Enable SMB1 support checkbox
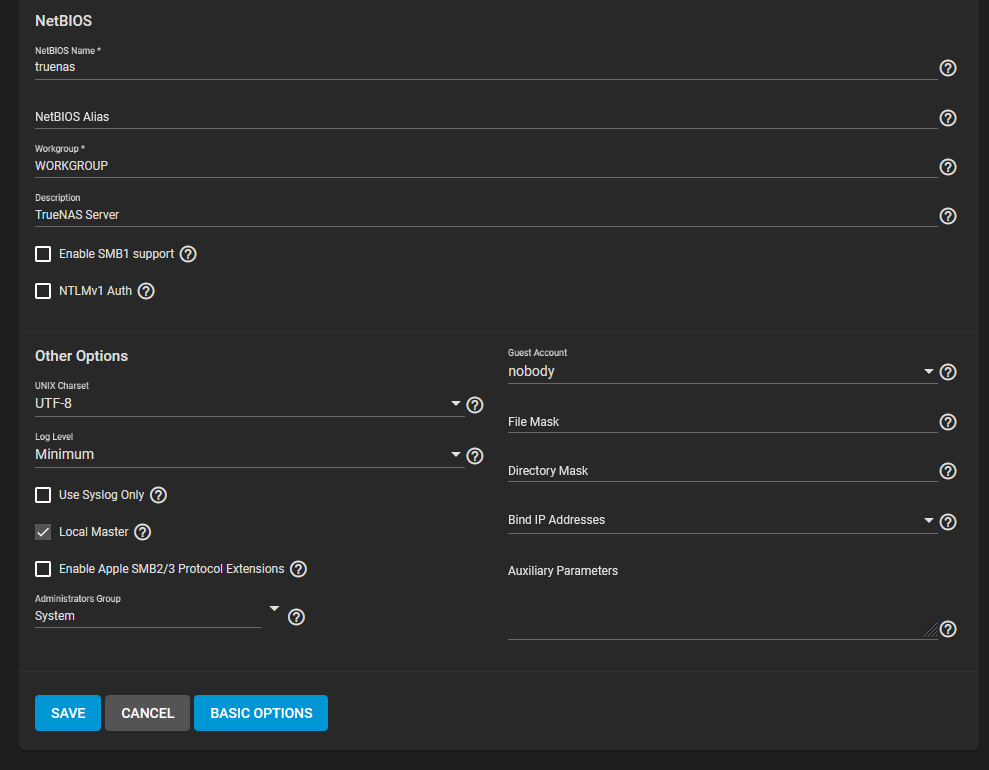The image size is (989, 770). pyautogui.click(x=43, y=254)
